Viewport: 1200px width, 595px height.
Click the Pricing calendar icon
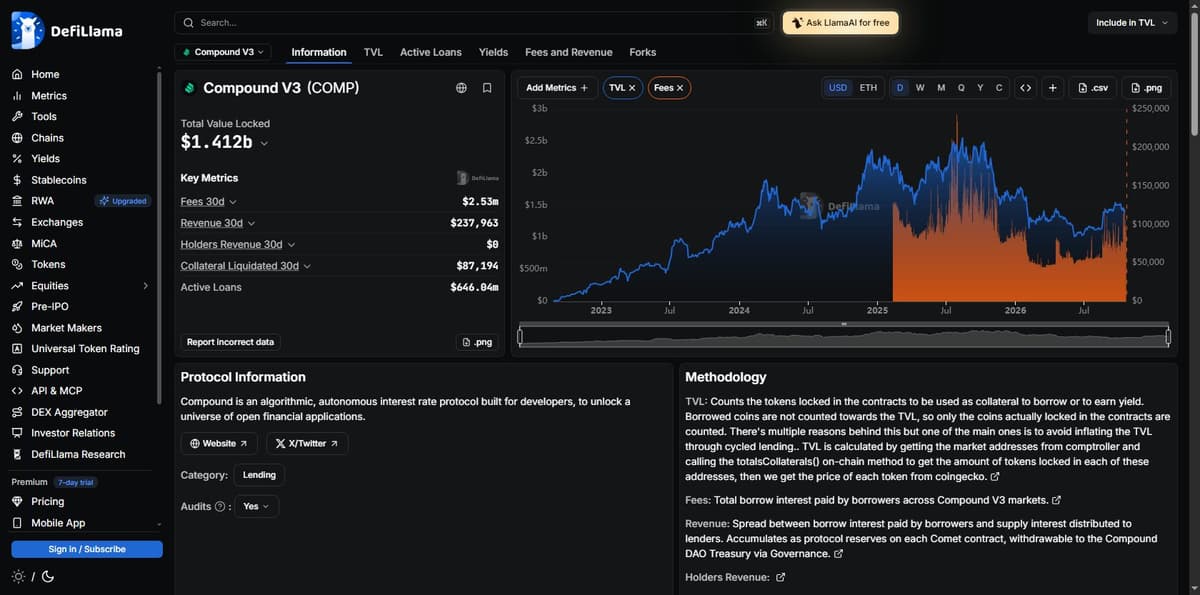pyautogui.click(x=17, y=501)
